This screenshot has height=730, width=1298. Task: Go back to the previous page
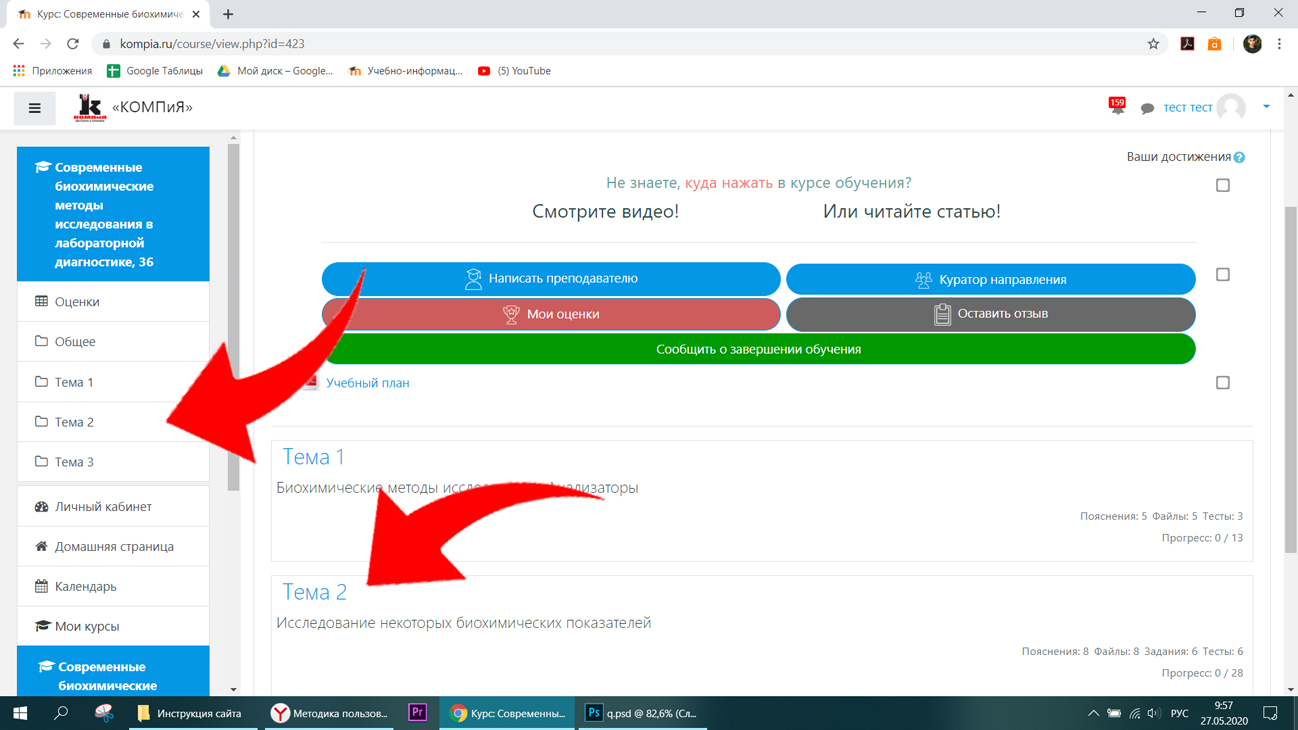pos(18,44)
